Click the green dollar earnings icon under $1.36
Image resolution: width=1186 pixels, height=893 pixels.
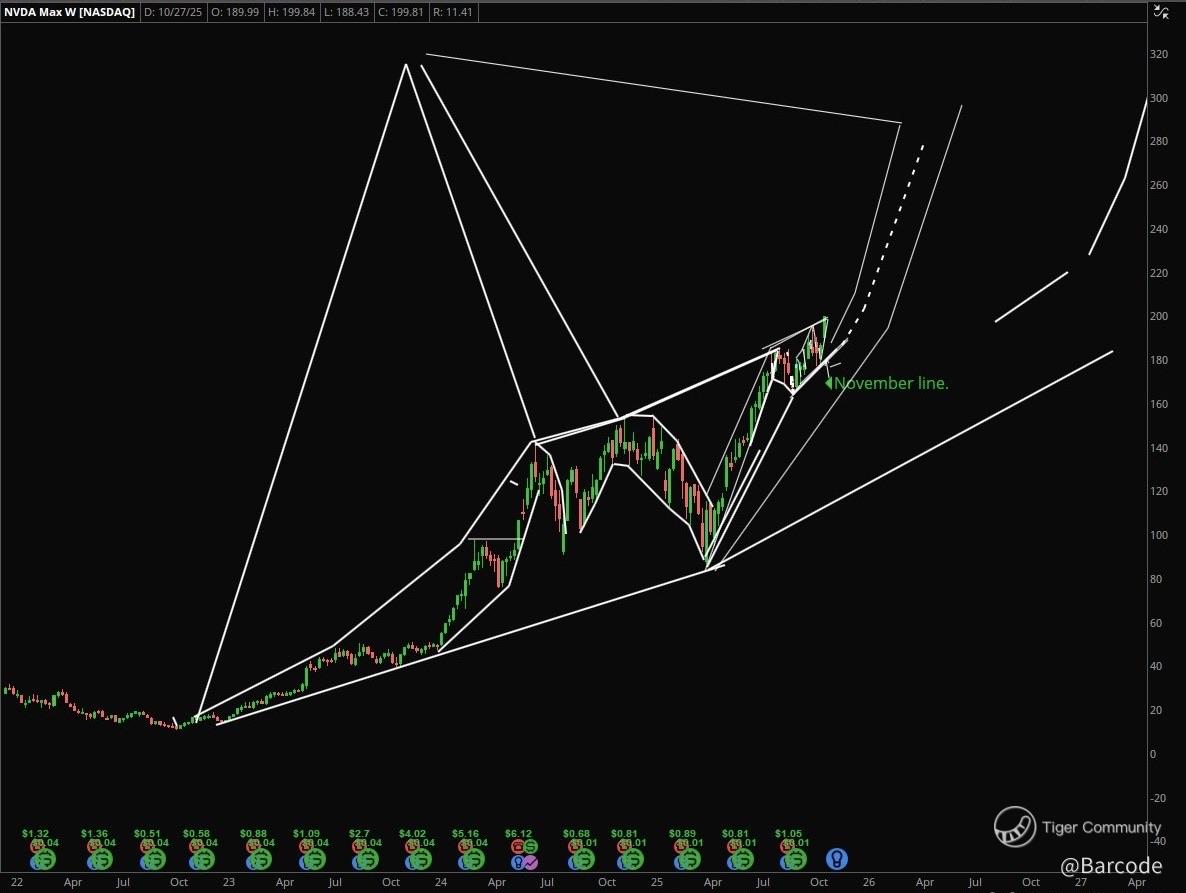point(101,860)
